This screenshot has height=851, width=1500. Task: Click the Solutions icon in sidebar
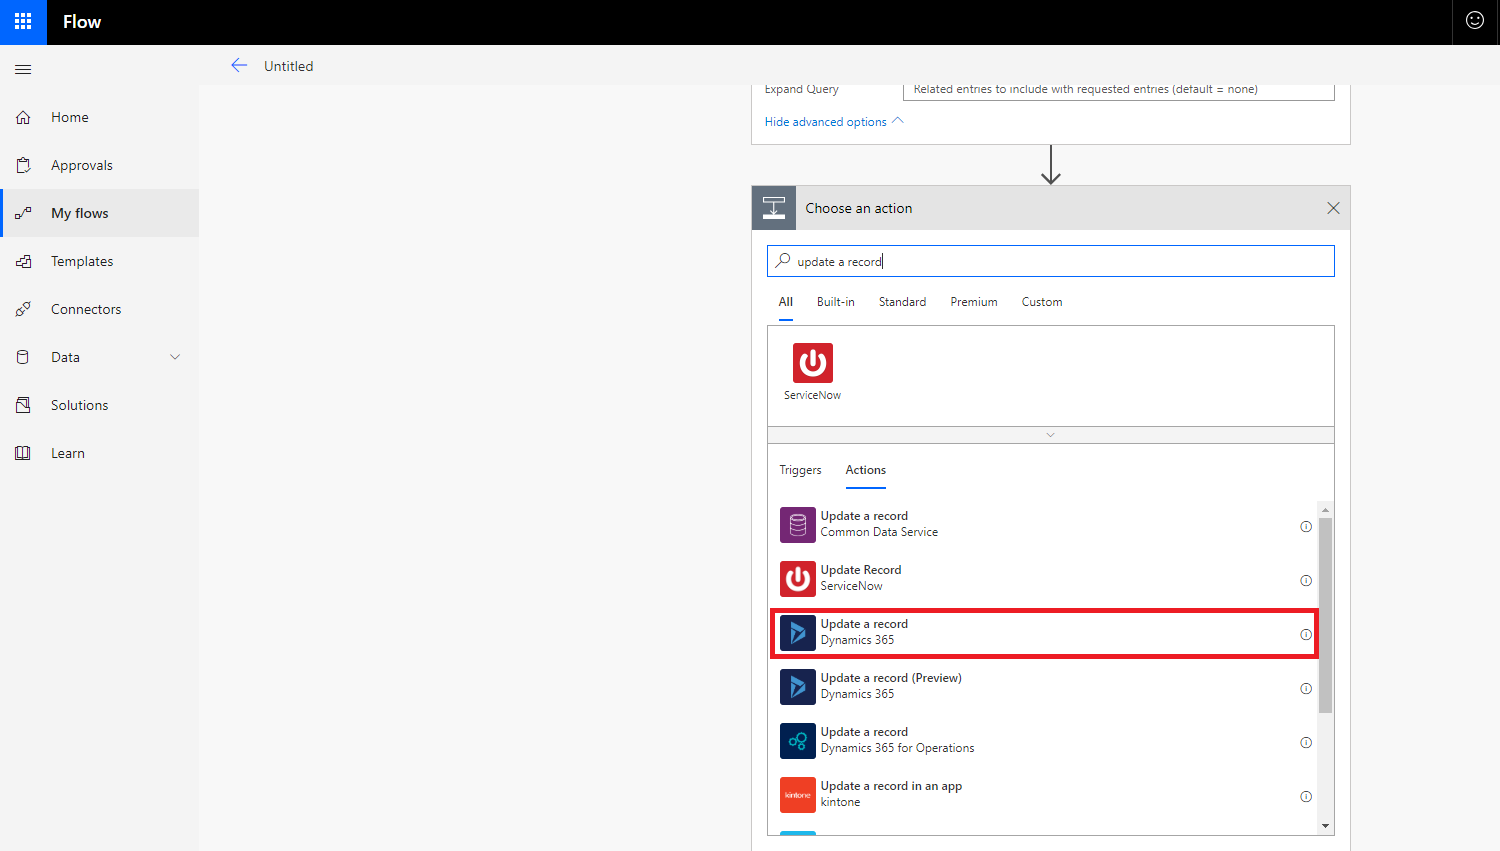pos(23,405)
